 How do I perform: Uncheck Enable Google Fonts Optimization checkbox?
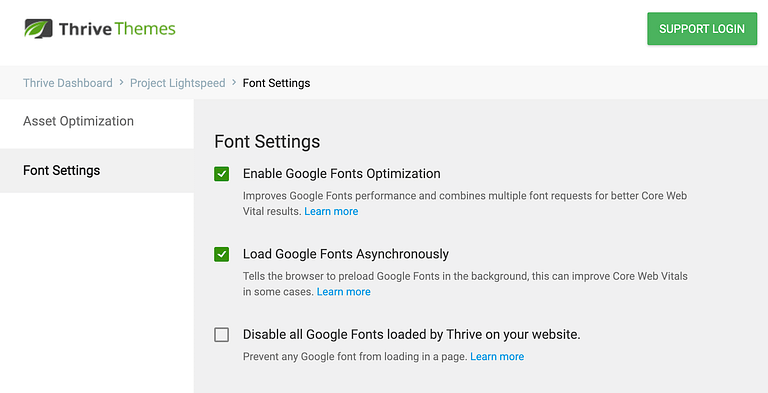pyautogui.click(x=221, y=173)
